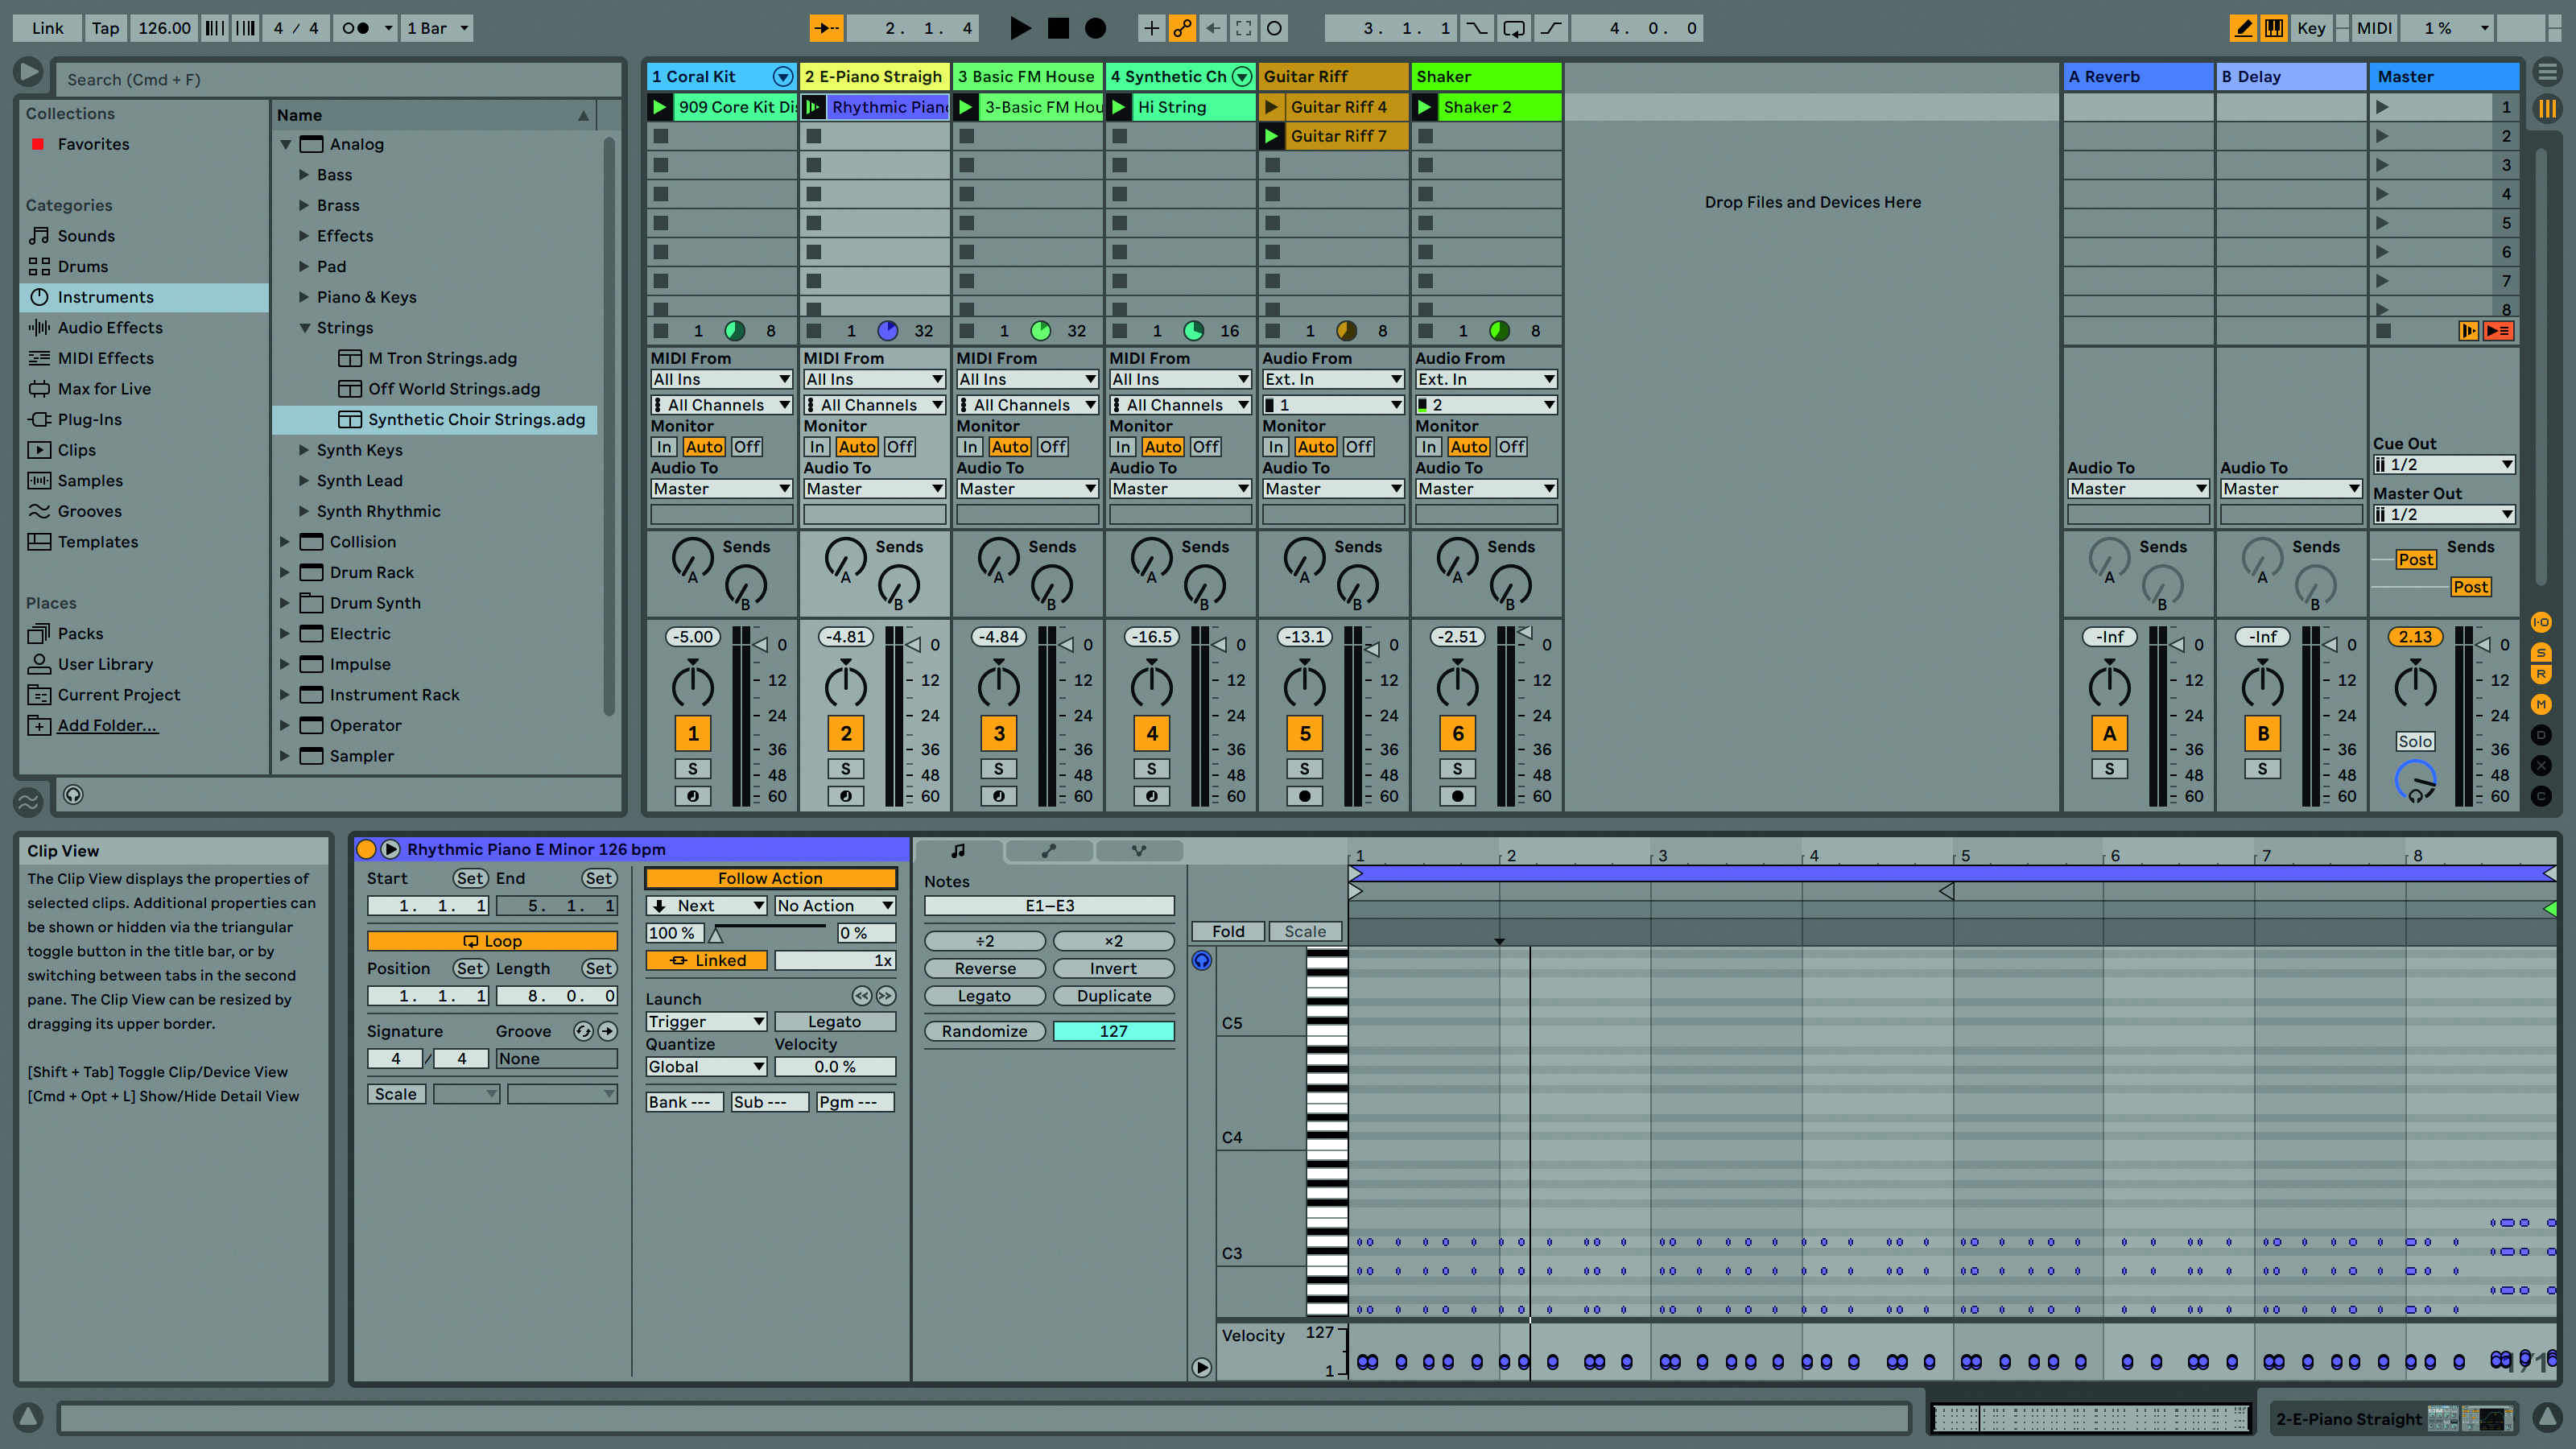Open the Groove Pool wave icon
The image size is (2576, 1449).
pyautogui.click(x=28, y=801)
